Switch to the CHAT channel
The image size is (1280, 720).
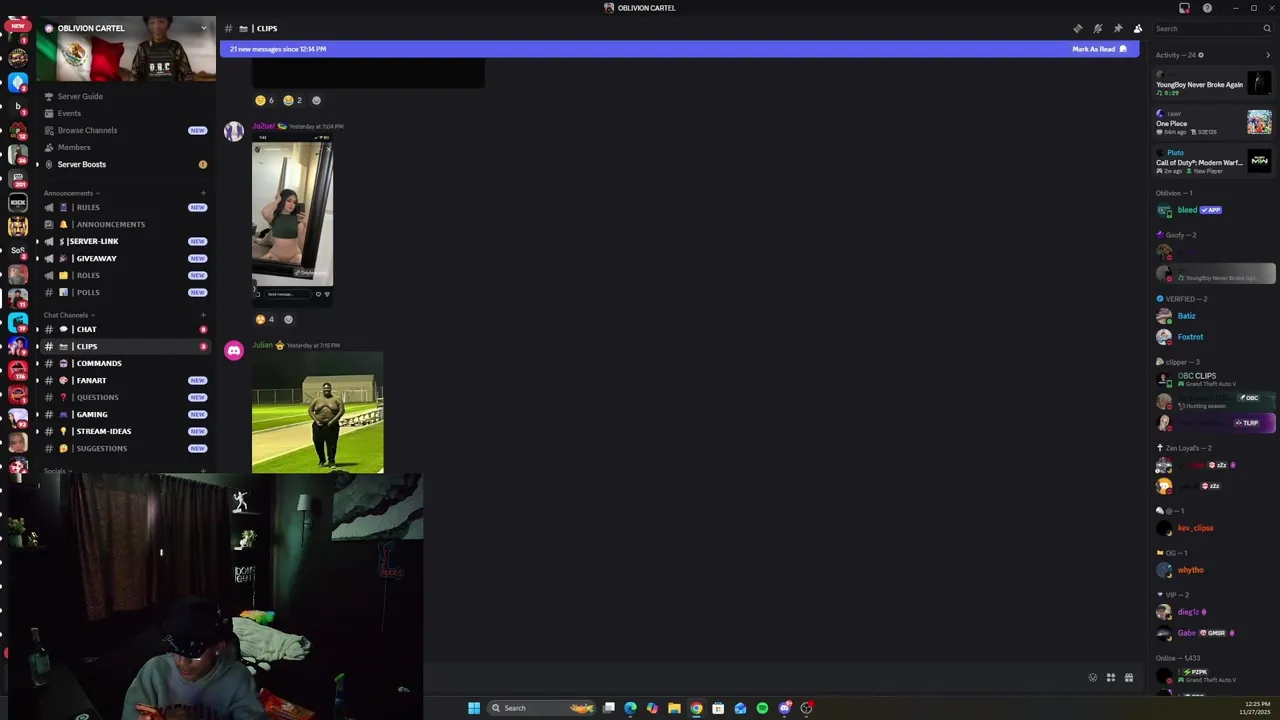tap(126, 329)
